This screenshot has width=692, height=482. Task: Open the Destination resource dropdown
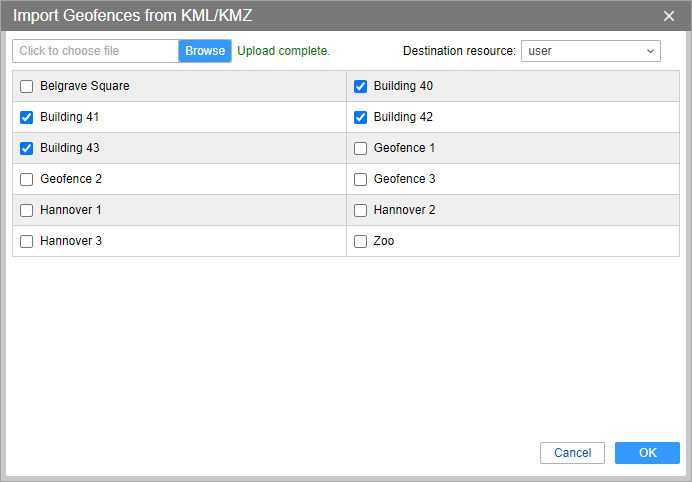(x=590, y=51)
